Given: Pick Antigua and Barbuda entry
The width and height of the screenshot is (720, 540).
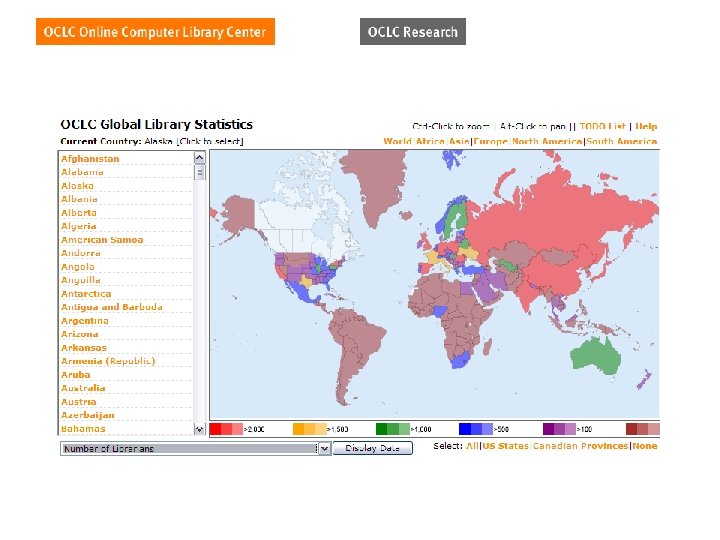Looking at the screenshot, I should click(112, 307).
